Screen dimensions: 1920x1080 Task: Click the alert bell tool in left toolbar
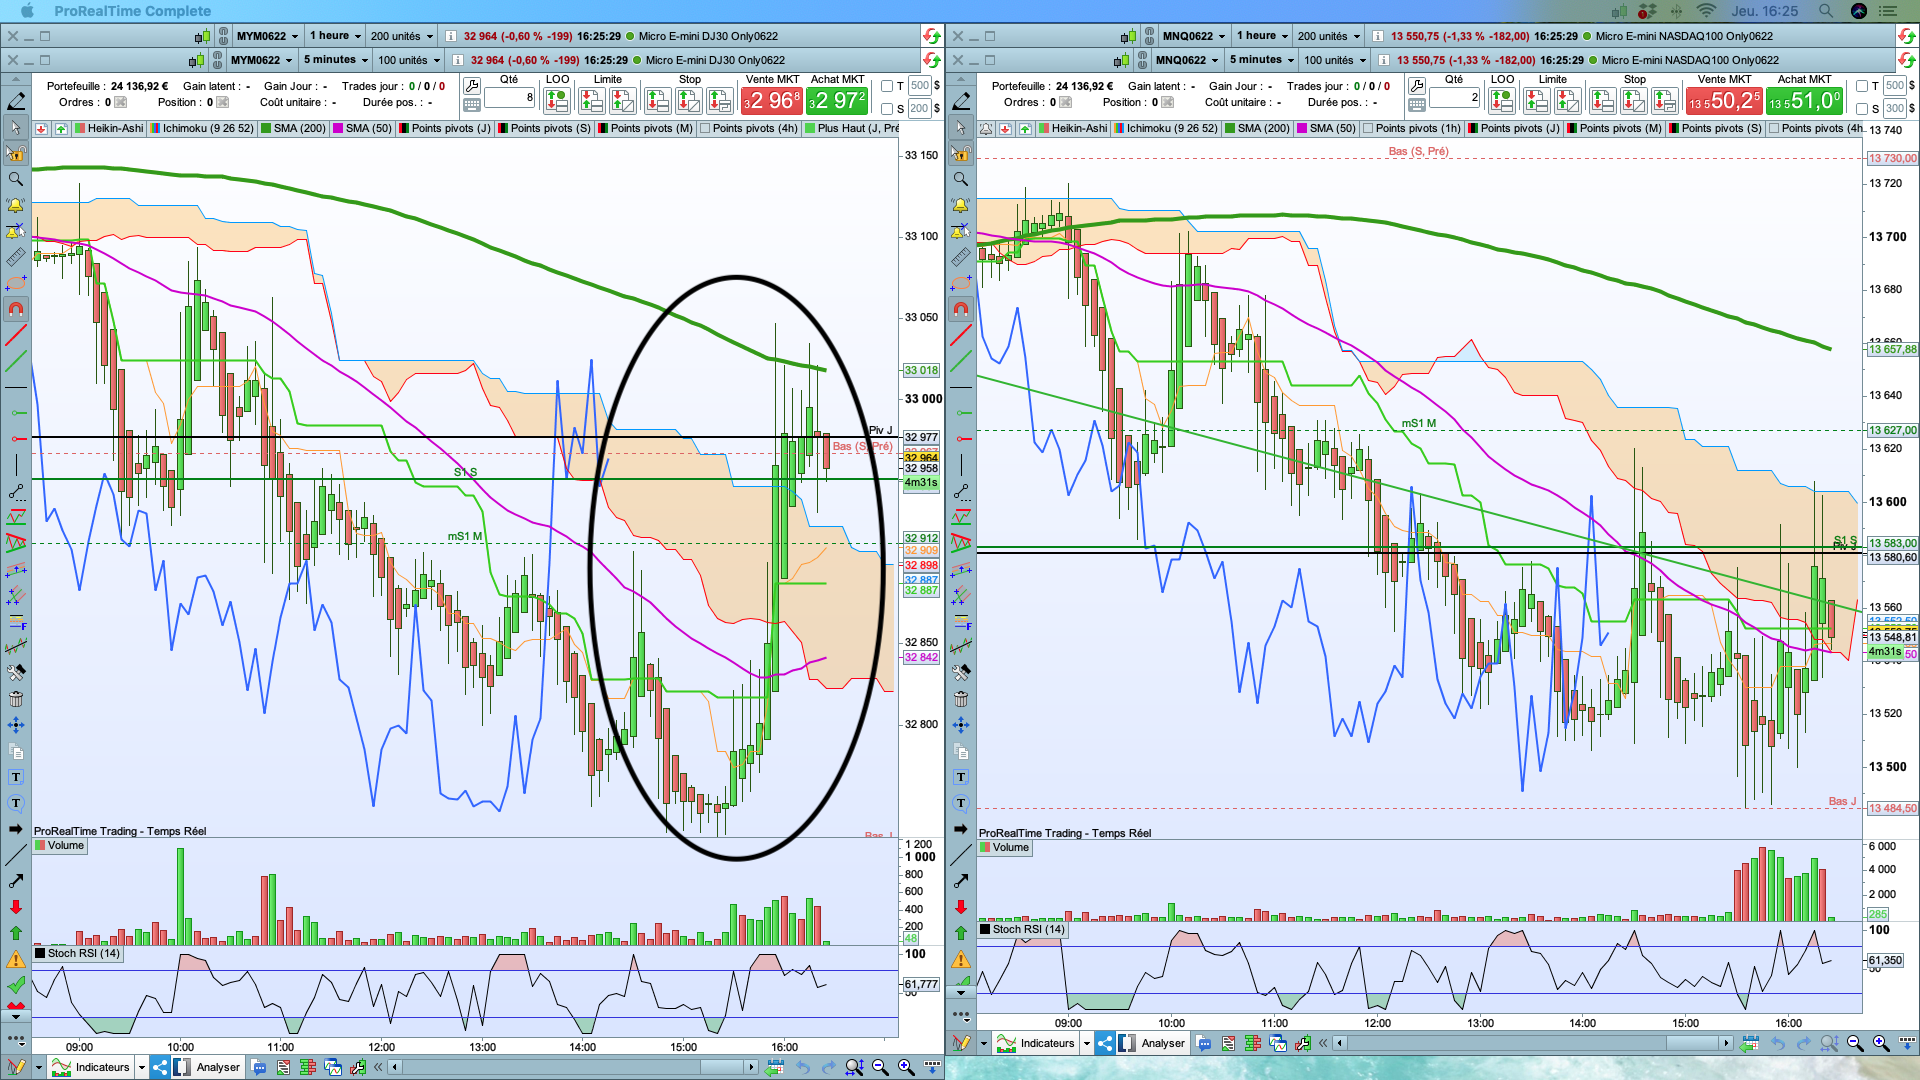pyautogui.click(x=16, y=205)
